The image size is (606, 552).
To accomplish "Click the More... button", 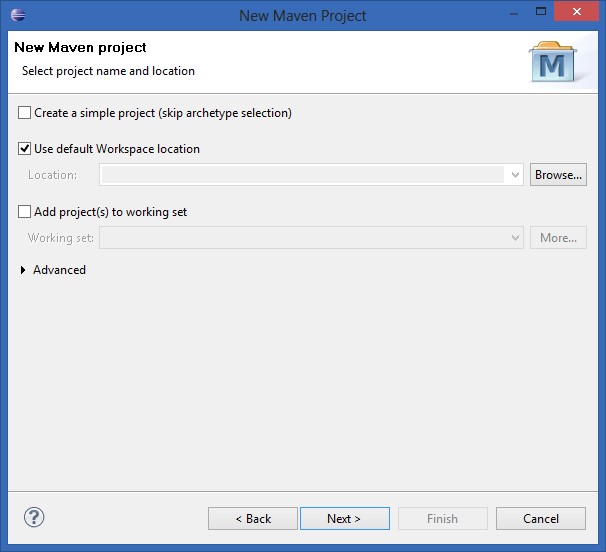I will coord(558,238).
